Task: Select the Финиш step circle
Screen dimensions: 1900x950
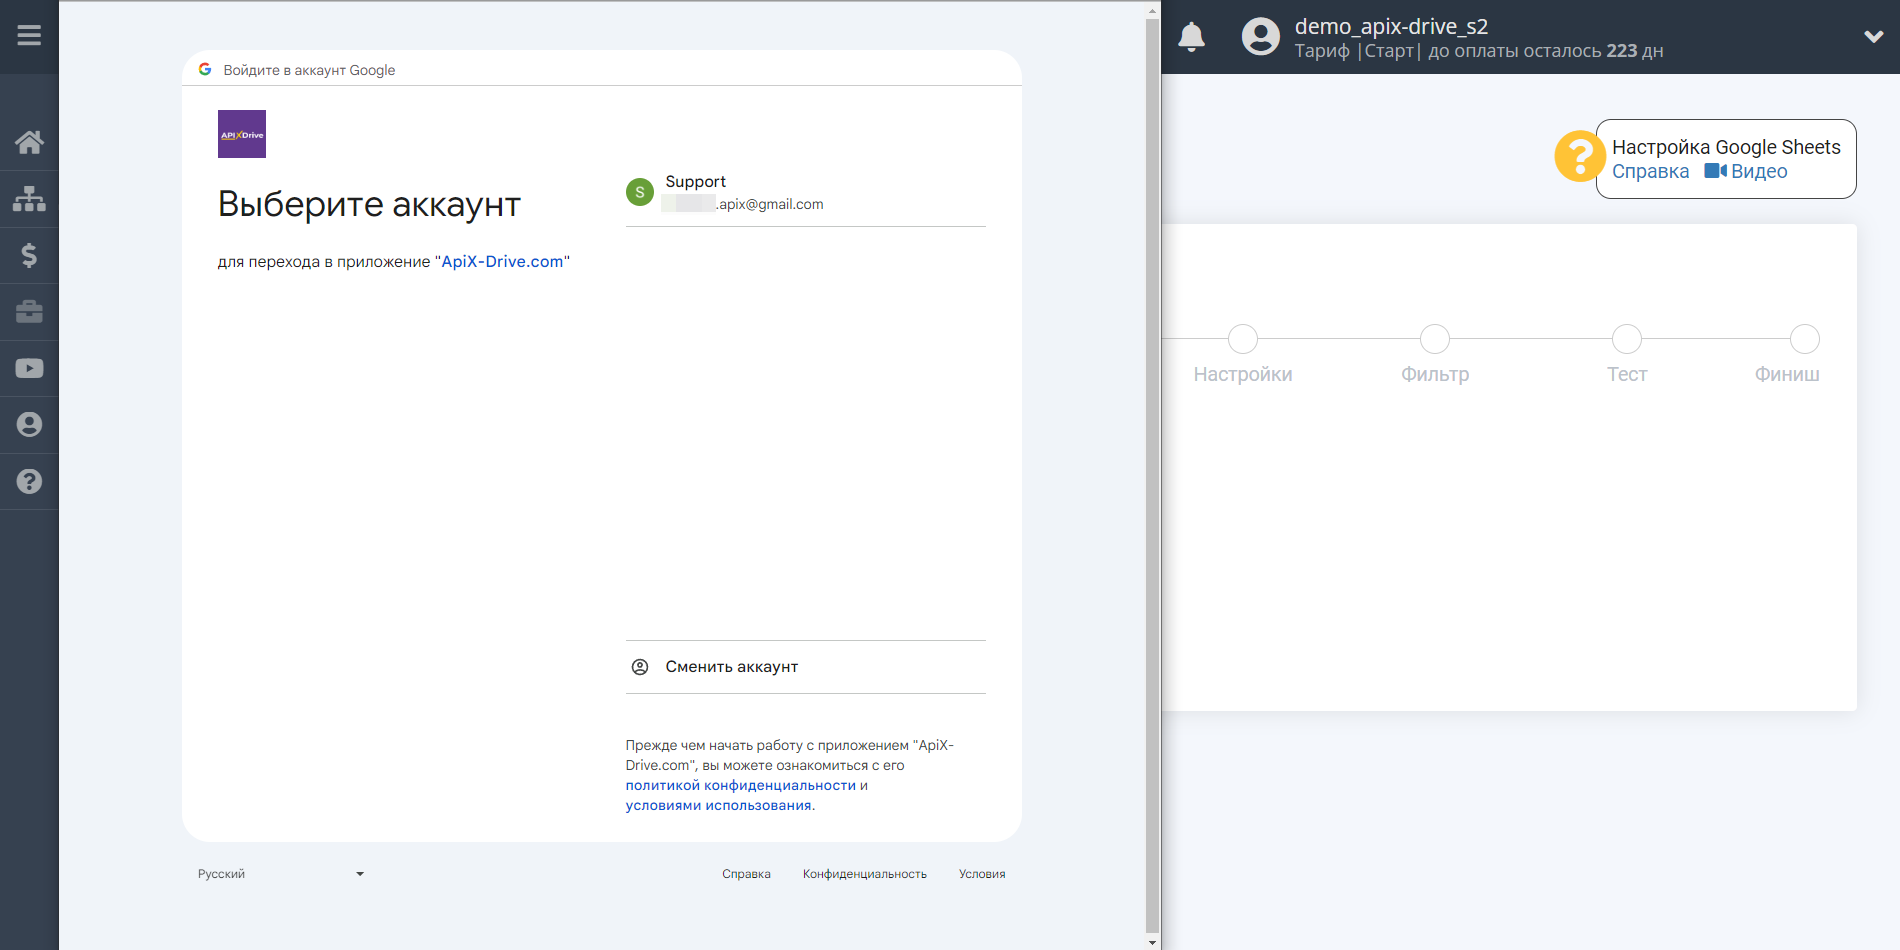Action: pos(1805,339)
